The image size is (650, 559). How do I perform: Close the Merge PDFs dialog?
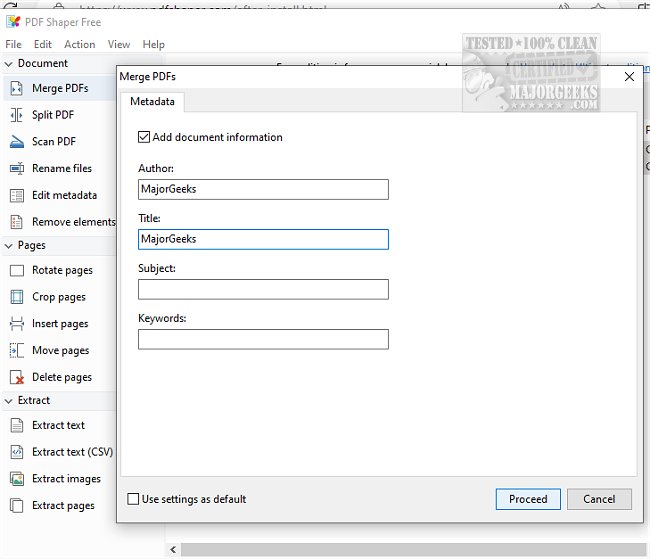pyautogui.click(x=629, y=77)
